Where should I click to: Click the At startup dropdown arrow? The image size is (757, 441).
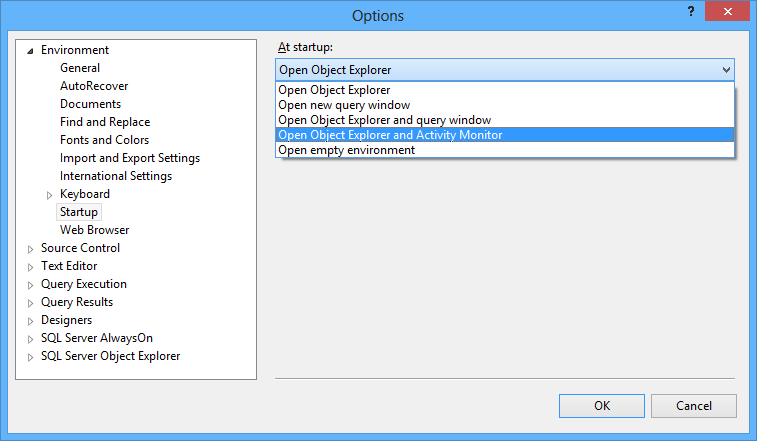click(x=726, y=70)
